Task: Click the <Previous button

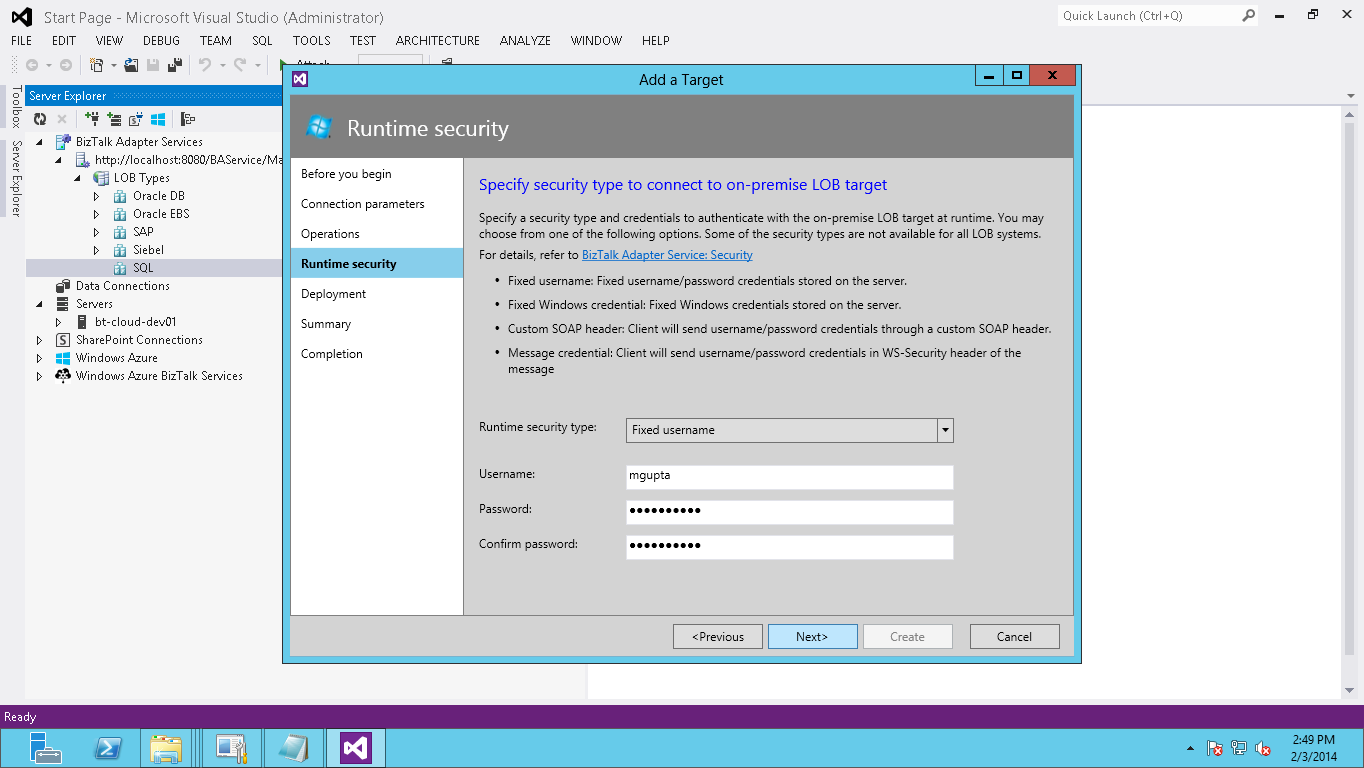Action: 718,637
